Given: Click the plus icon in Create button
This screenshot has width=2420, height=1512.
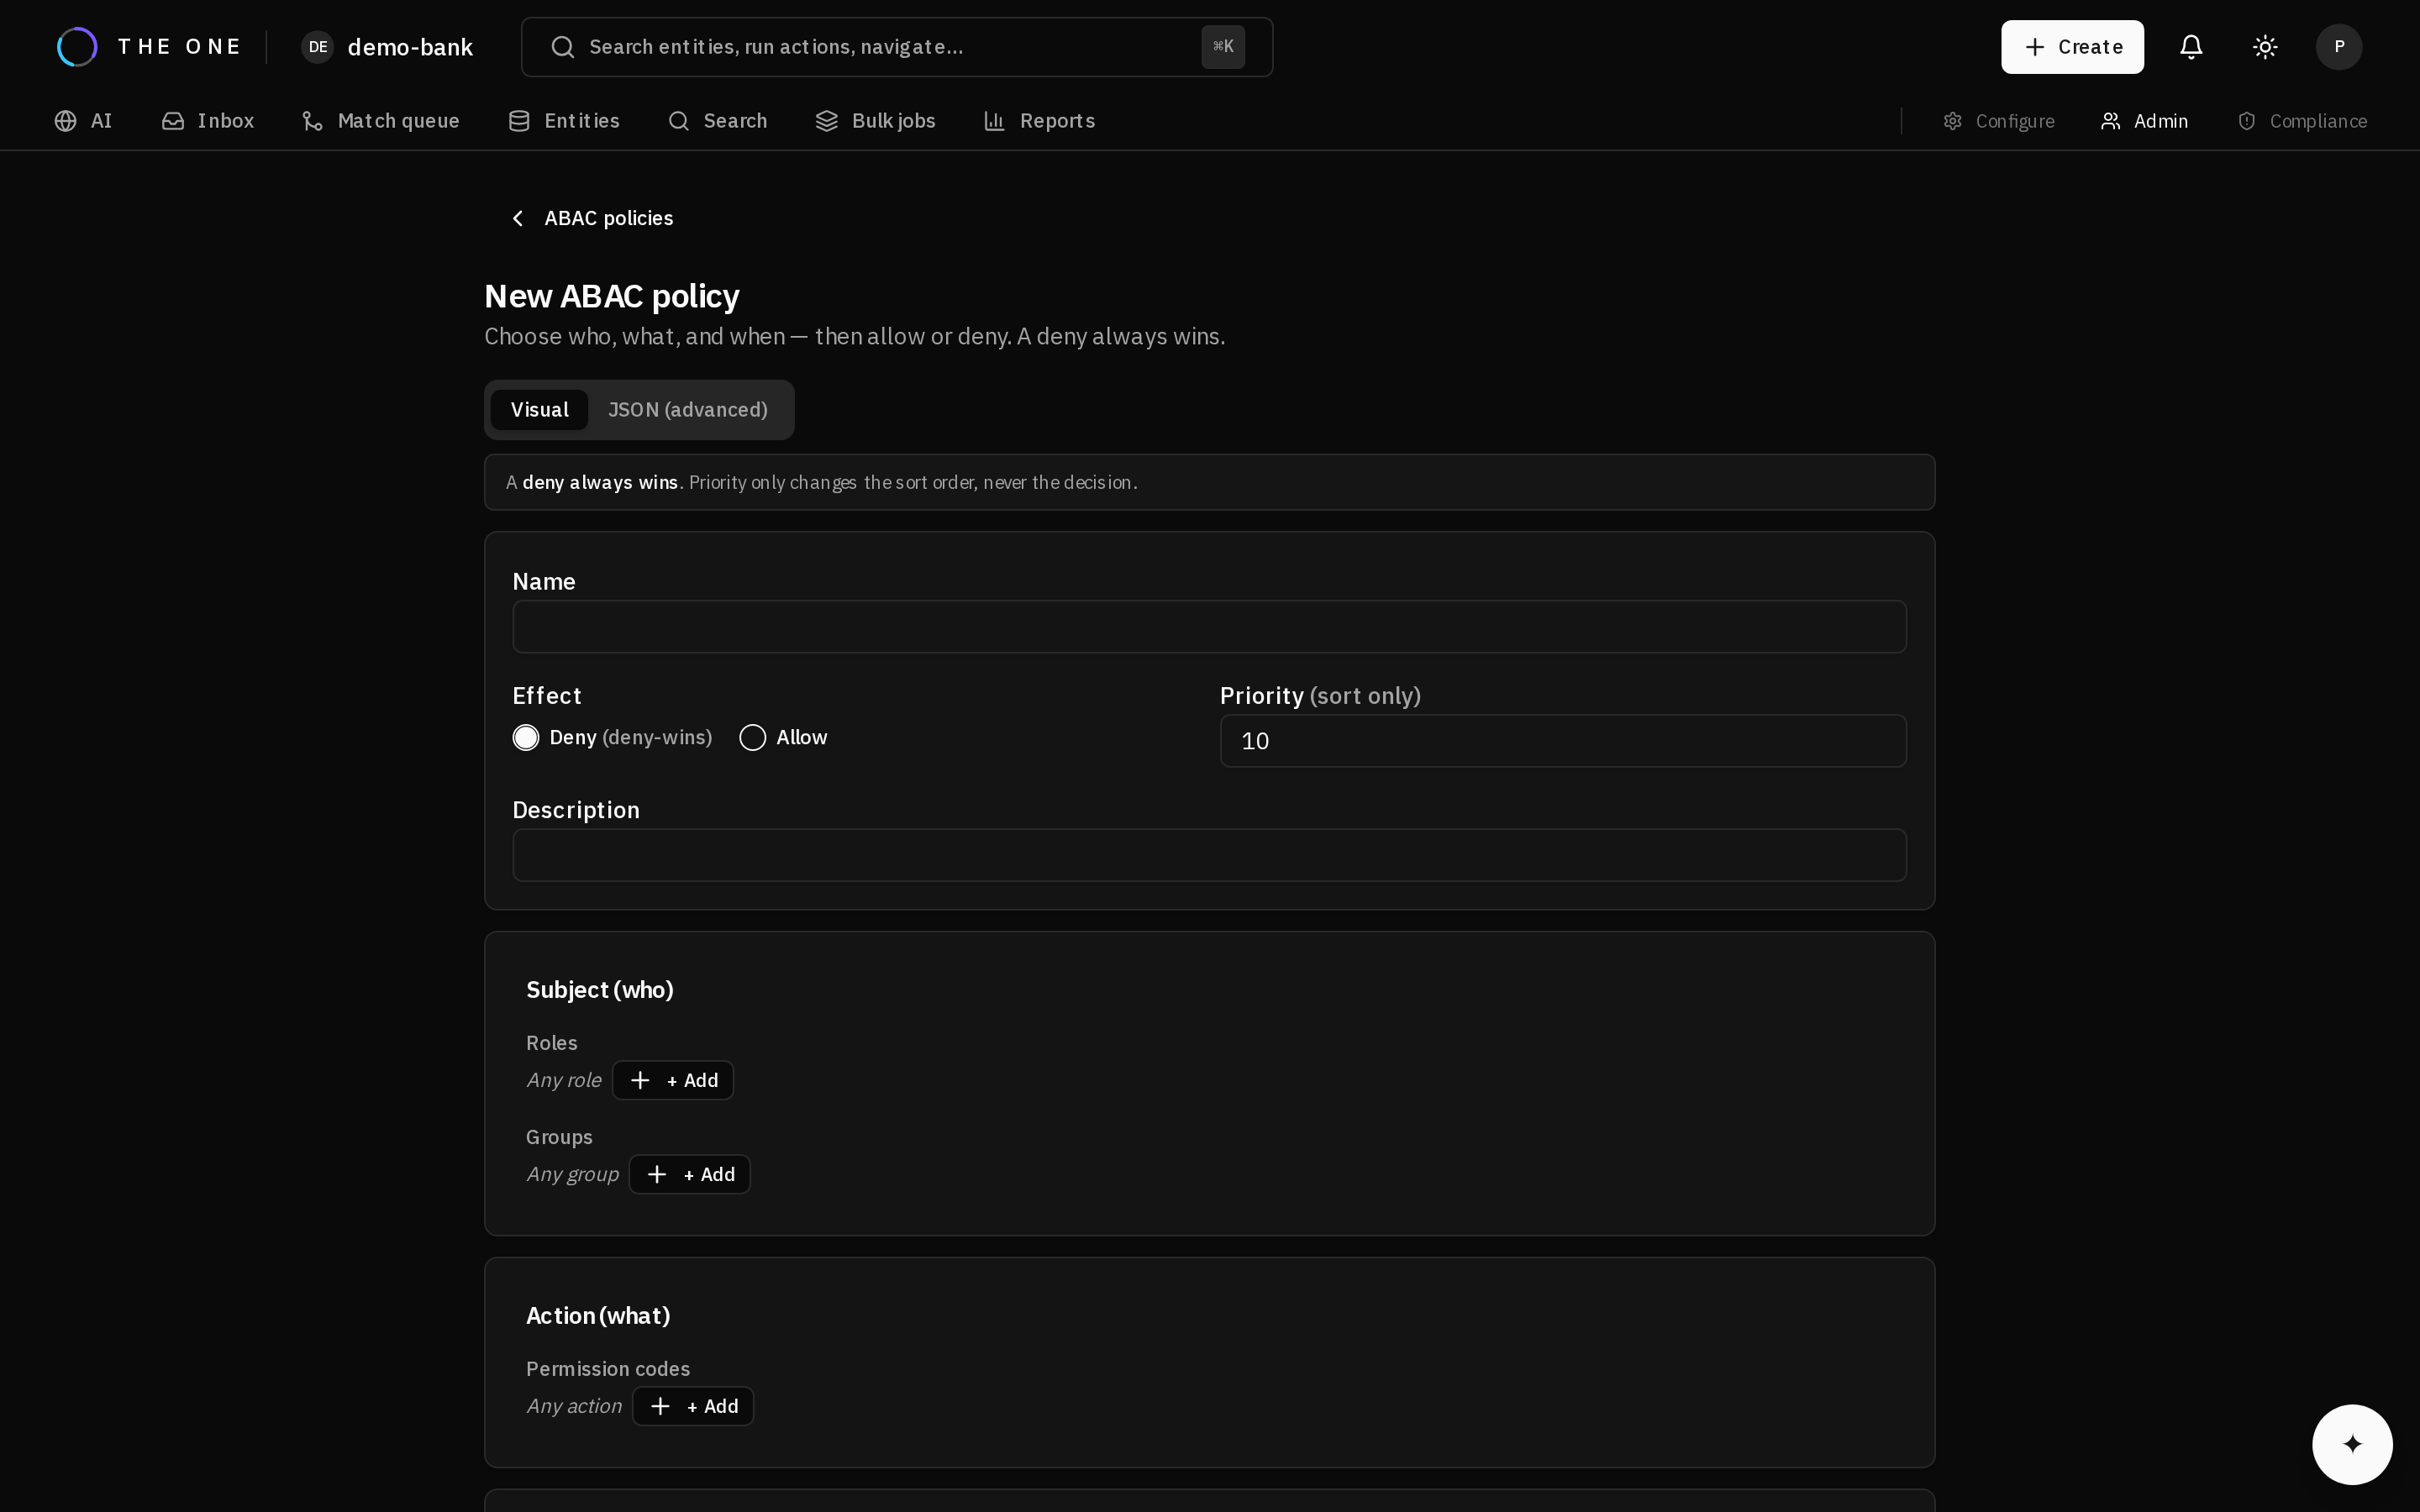Looking at the screenshot, I should [x=2035, y=47].
